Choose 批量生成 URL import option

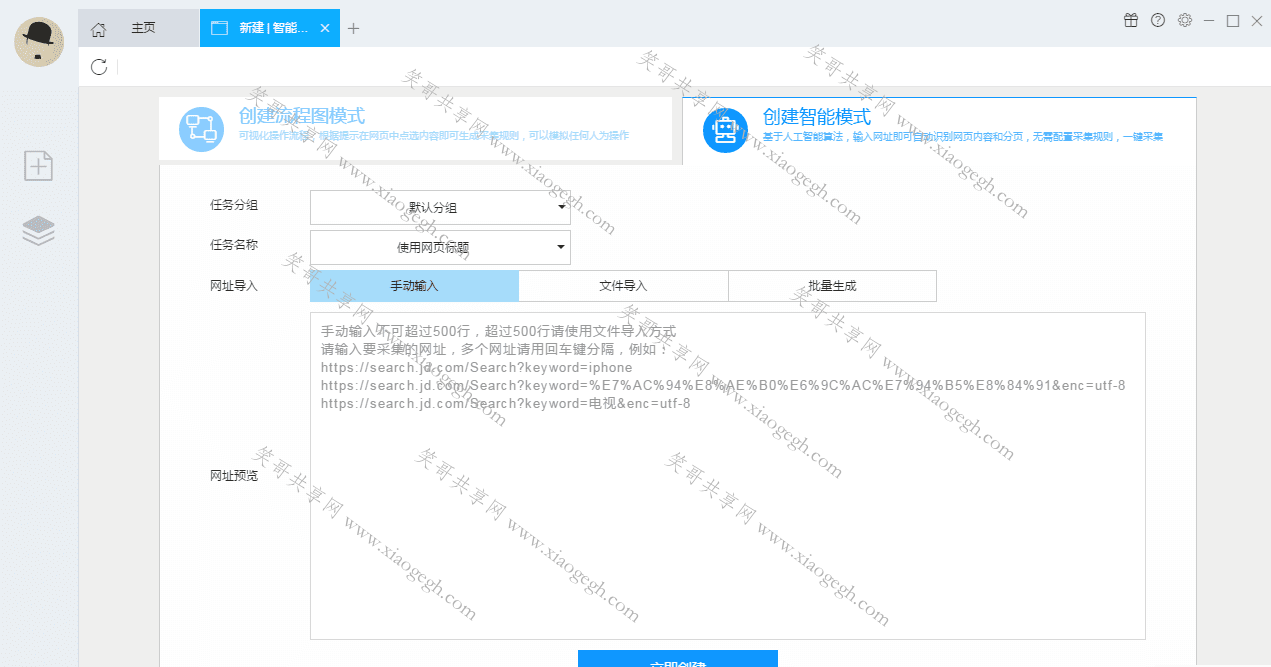(832, 286)
